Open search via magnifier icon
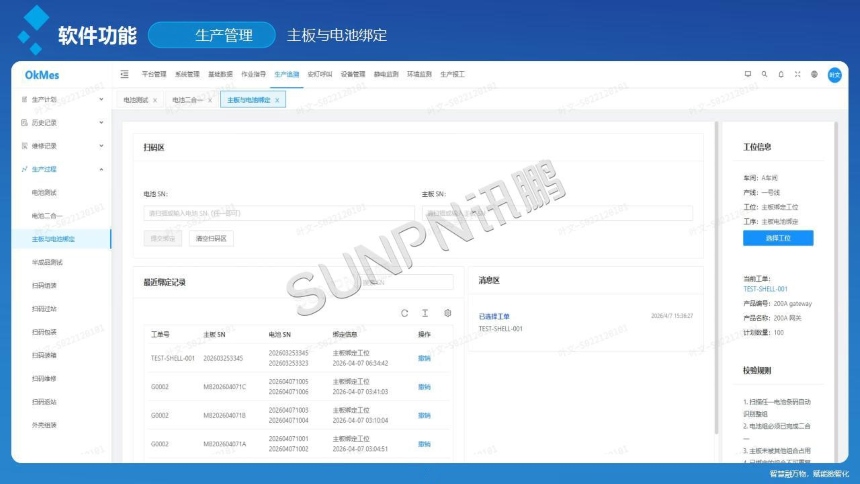This screenshot has height=484, width=860. tap(764, 74)
